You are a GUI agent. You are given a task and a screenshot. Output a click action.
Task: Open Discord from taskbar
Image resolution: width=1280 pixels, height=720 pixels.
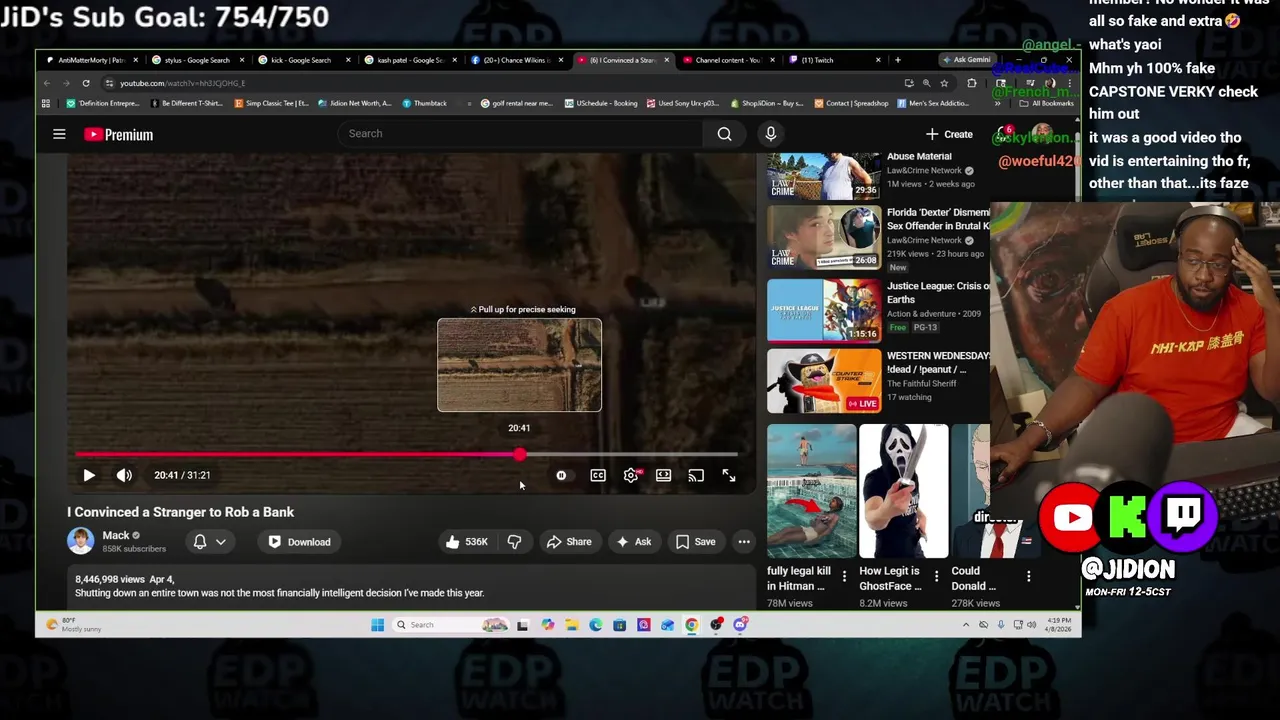(740, 625)
